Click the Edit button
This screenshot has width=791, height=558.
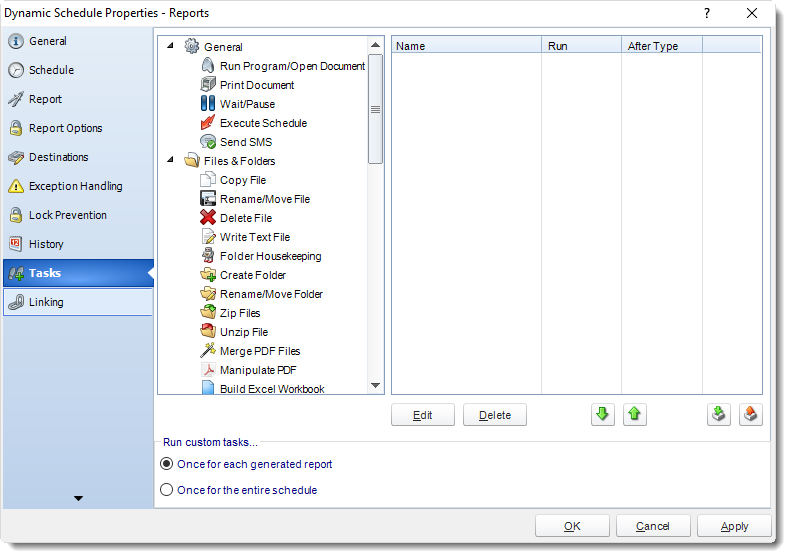423,415
